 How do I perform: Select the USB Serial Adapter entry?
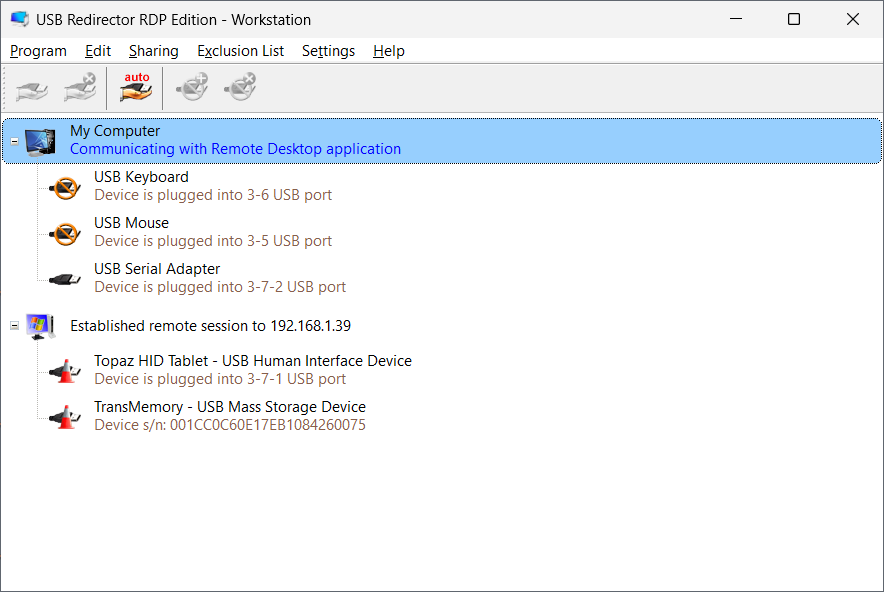(220, 278)
